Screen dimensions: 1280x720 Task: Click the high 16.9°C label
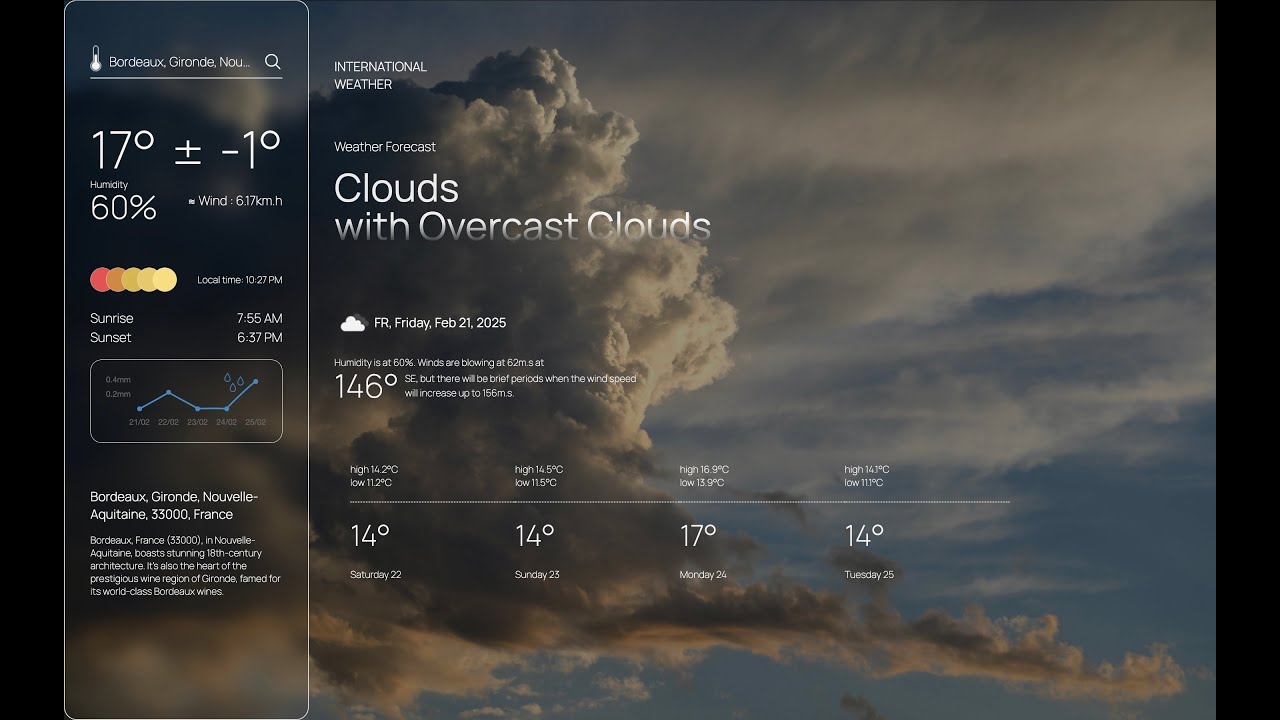[704, 469]
